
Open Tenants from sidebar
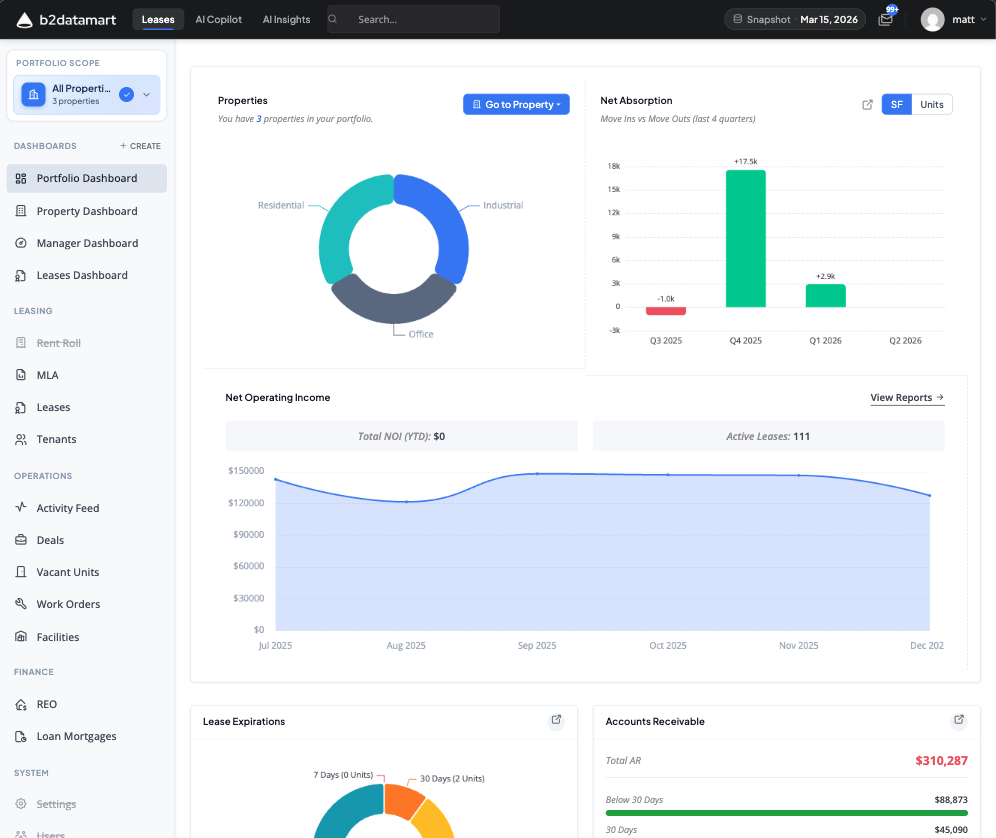click(x=86, y=439)
